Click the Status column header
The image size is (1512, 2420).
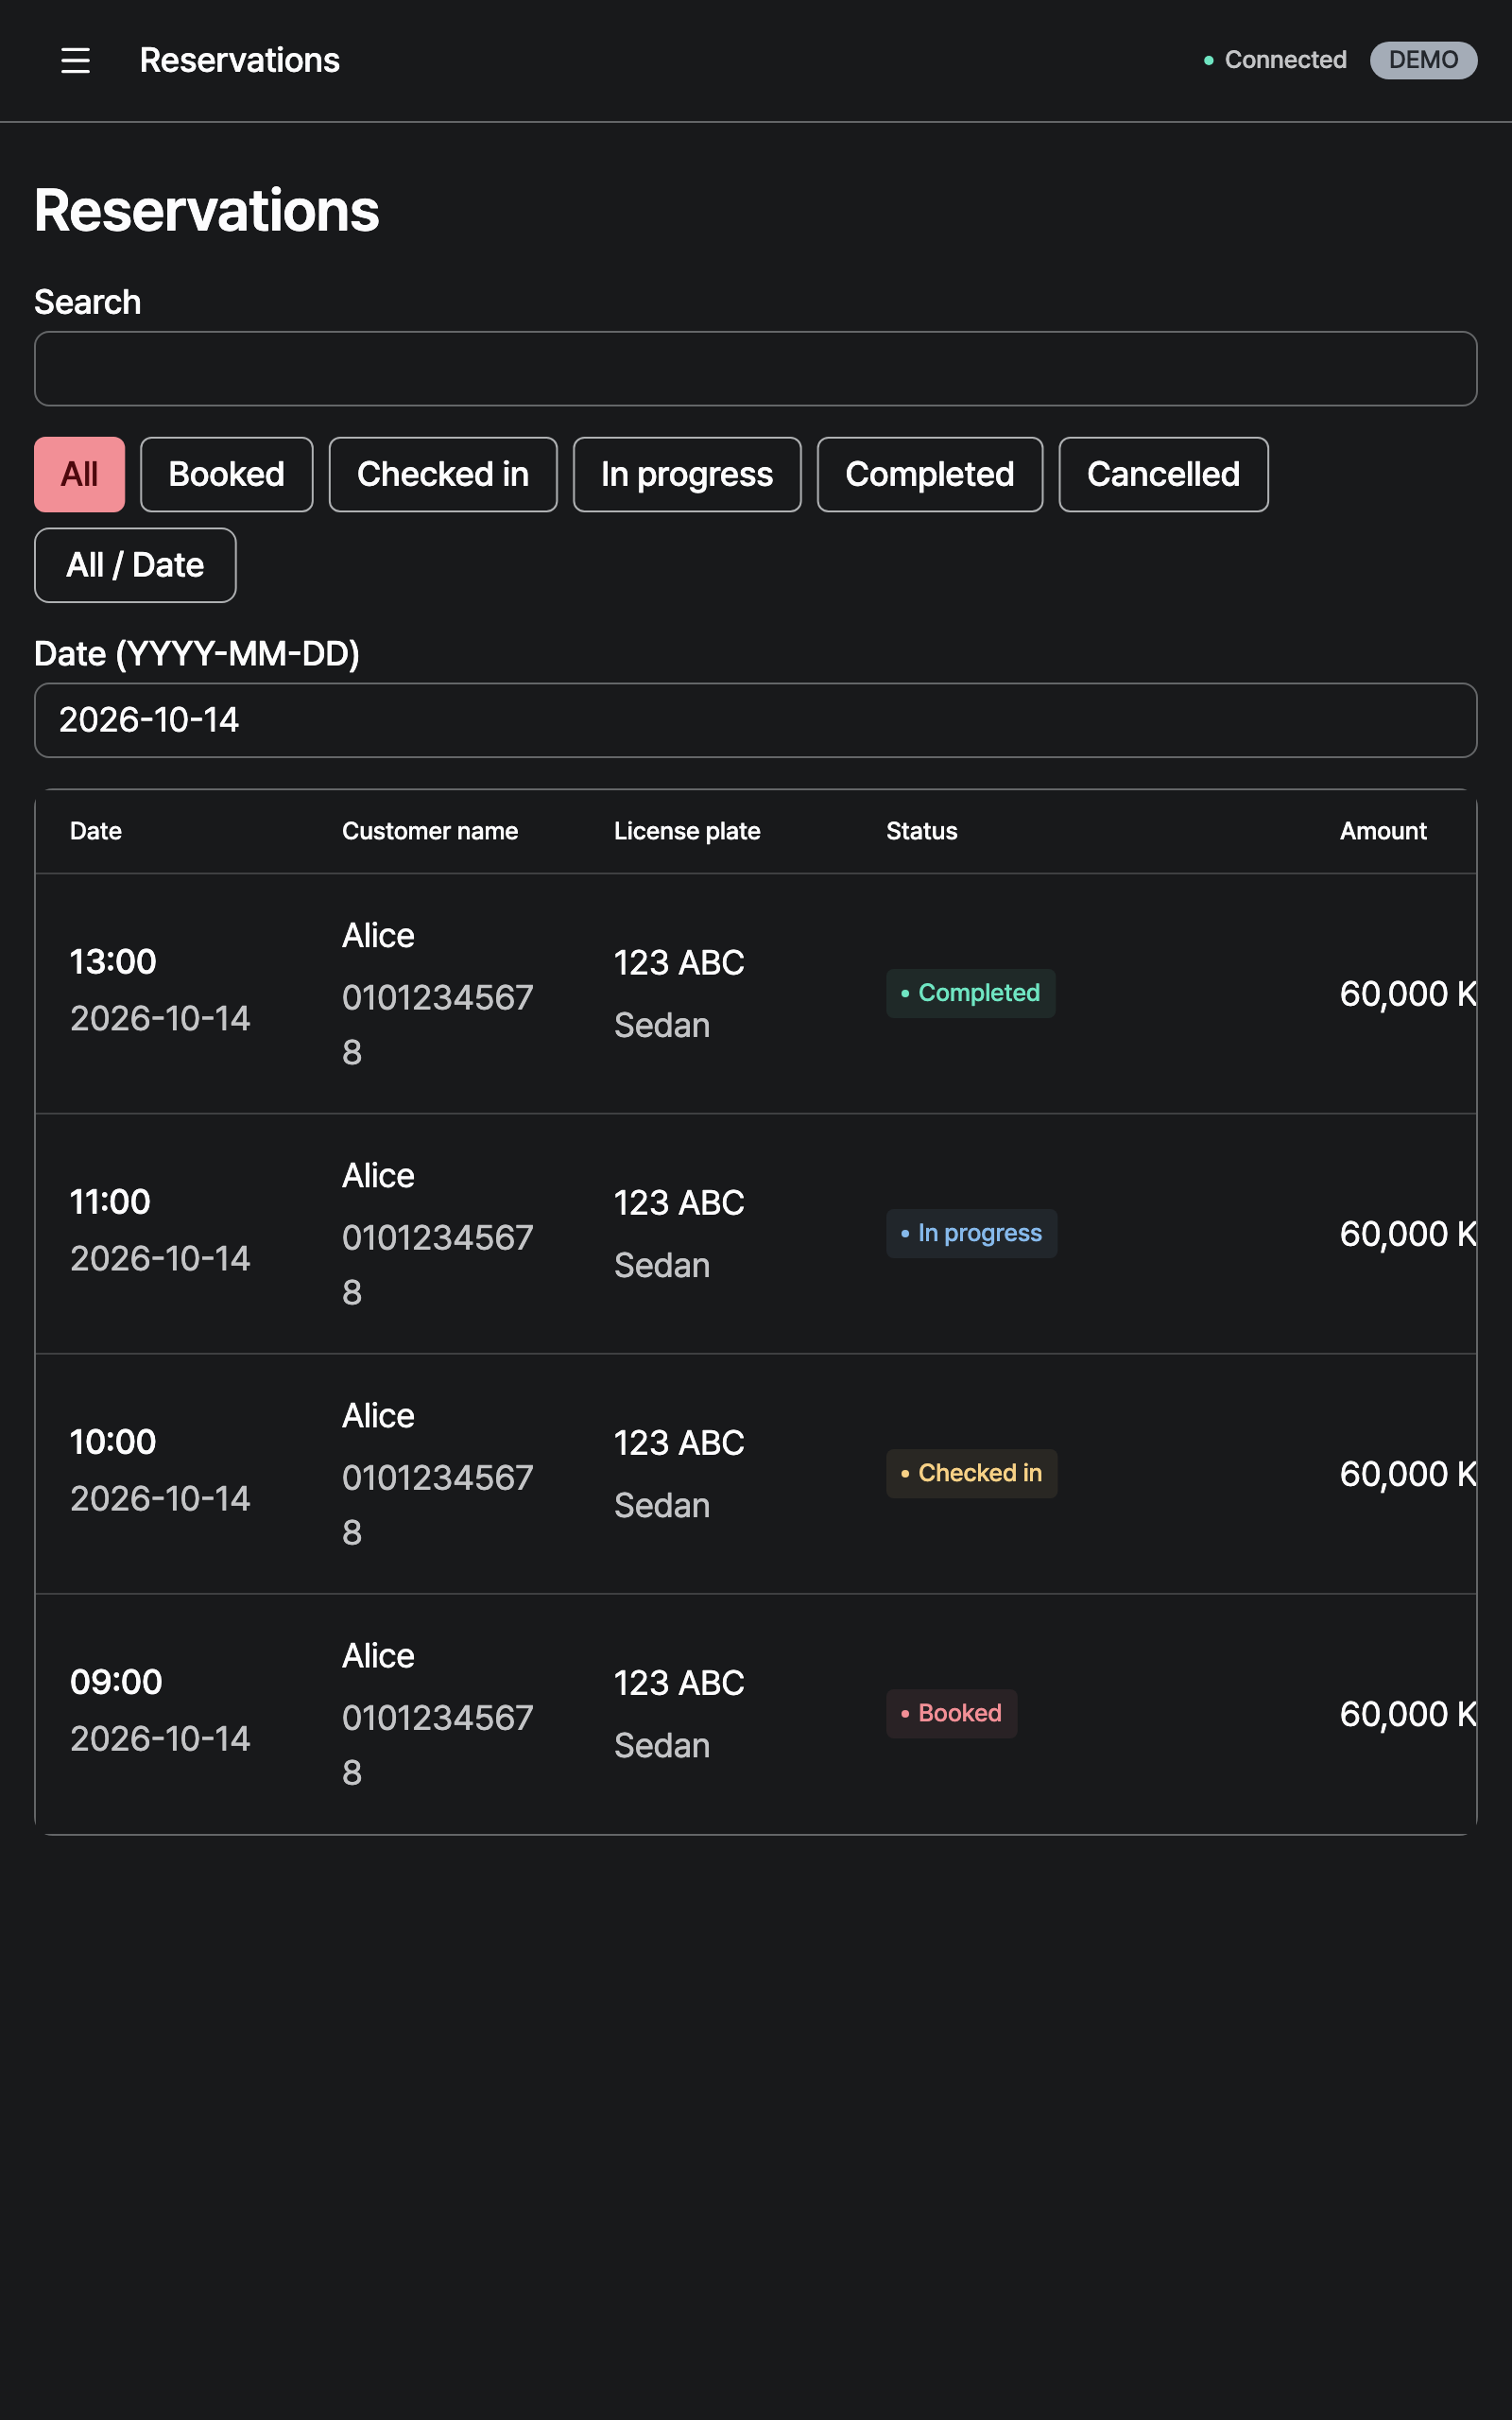pos(921,831)
